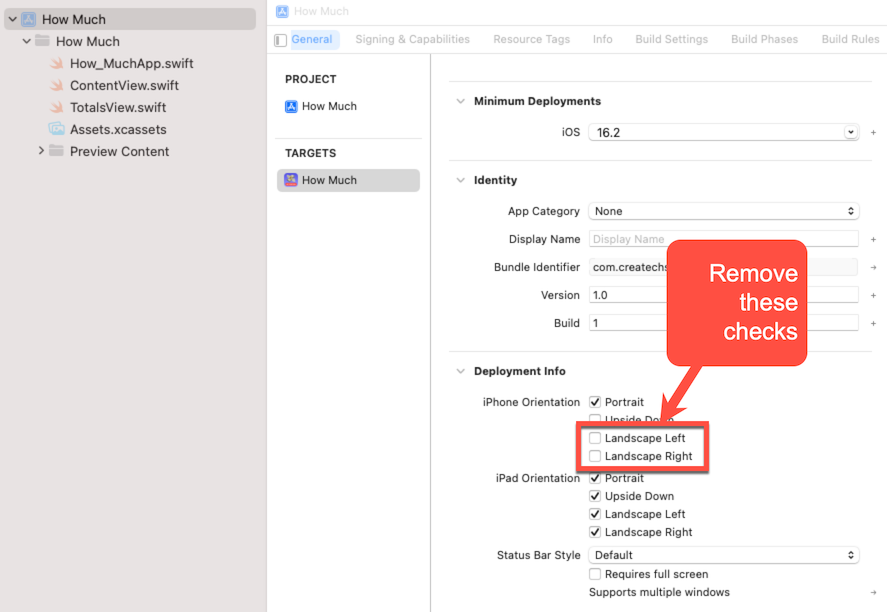The image size is (887, 612).
Task: Select the How Much project icon under PROJECT
Action: click(291, 106)
